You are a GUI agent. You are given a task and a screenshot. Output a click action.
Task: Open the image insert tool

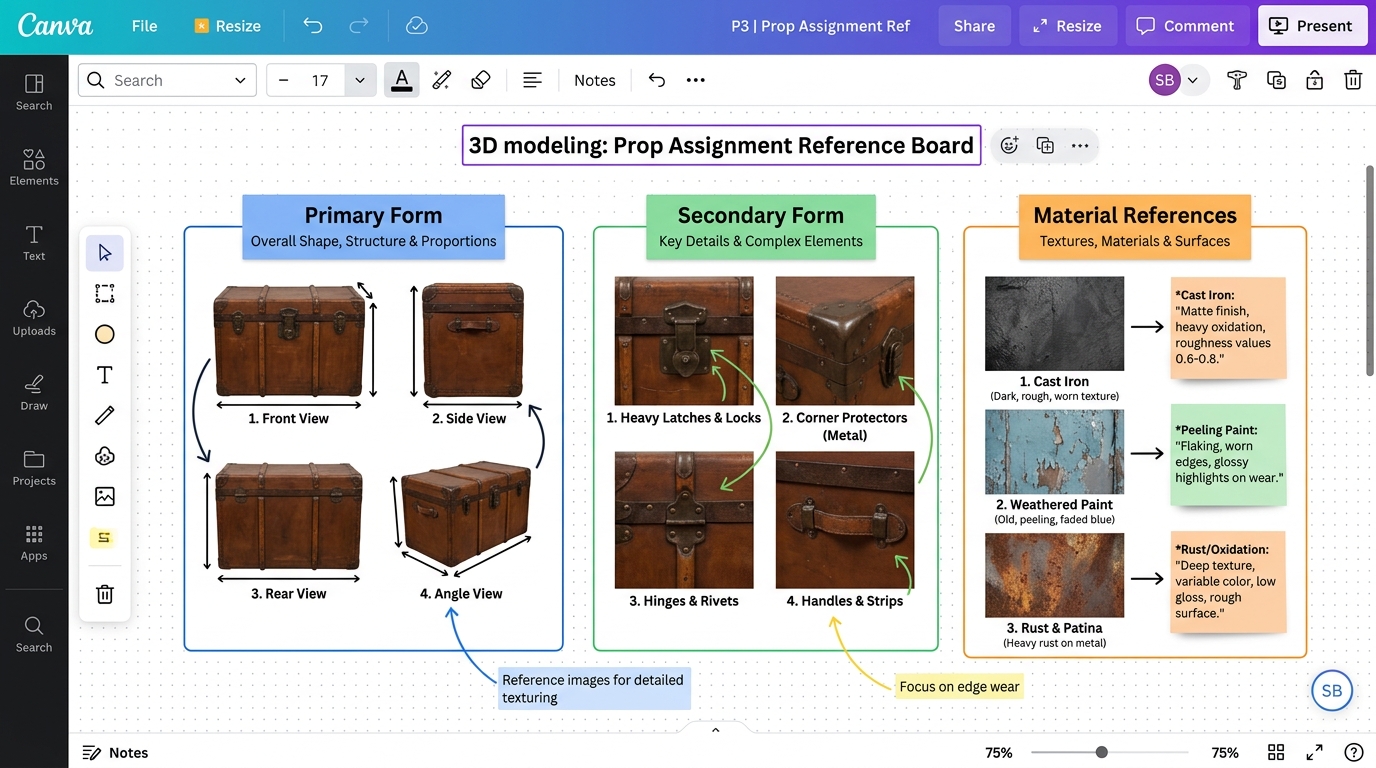click(105, 496)
